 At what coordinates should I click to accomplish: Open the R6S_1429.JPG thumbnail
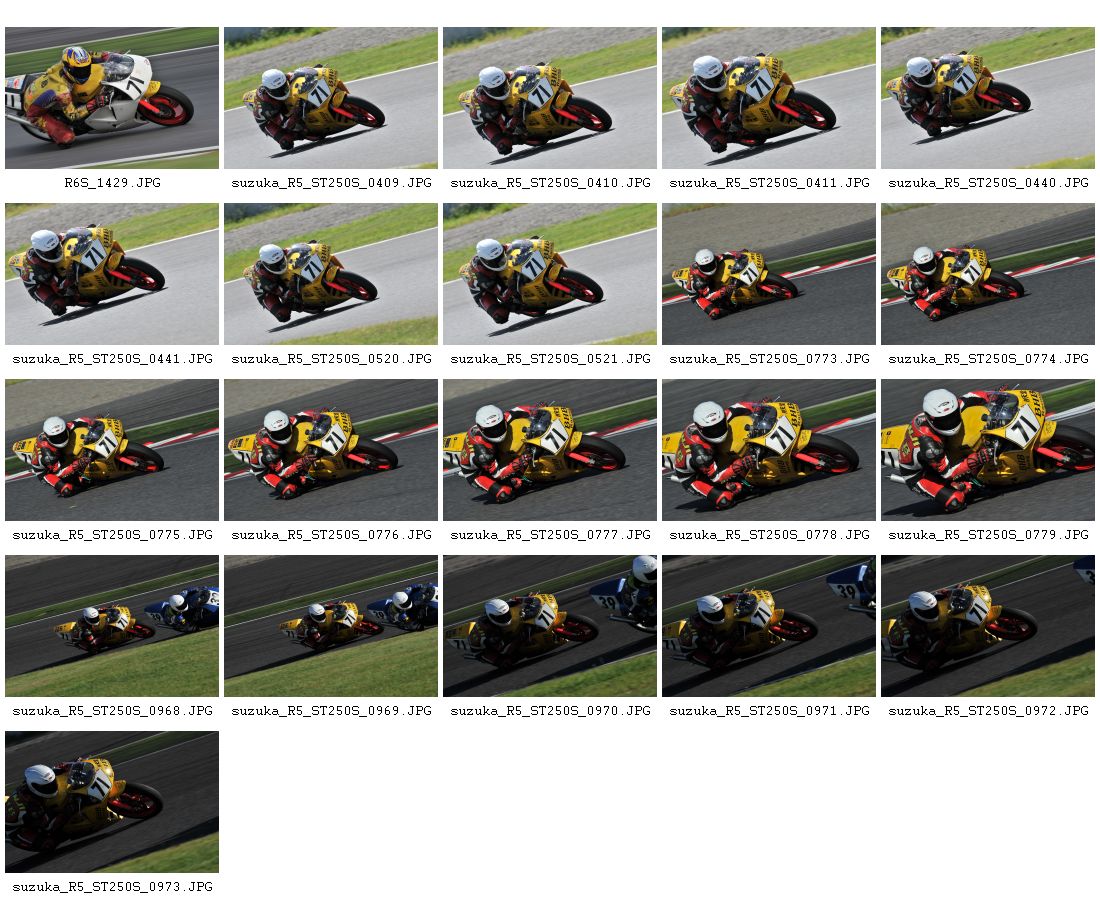(x=112, y=98)
